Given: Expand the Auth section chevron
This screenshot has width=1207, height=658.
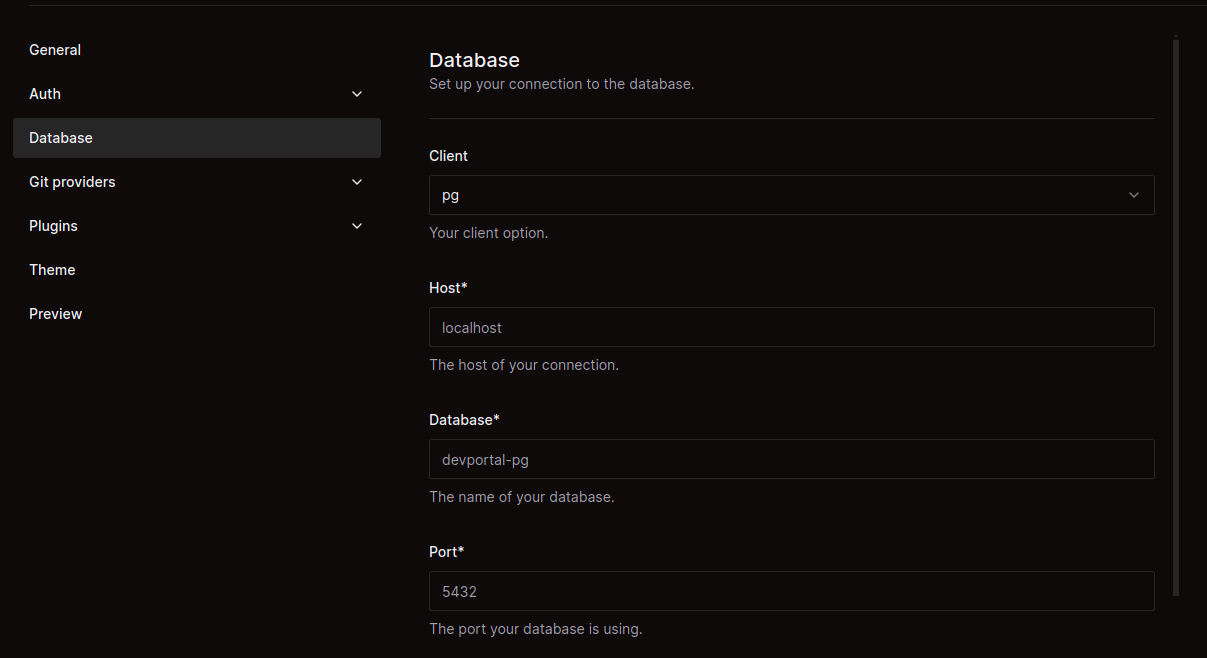Looking at the screenshot, I should tap(357, 94).
